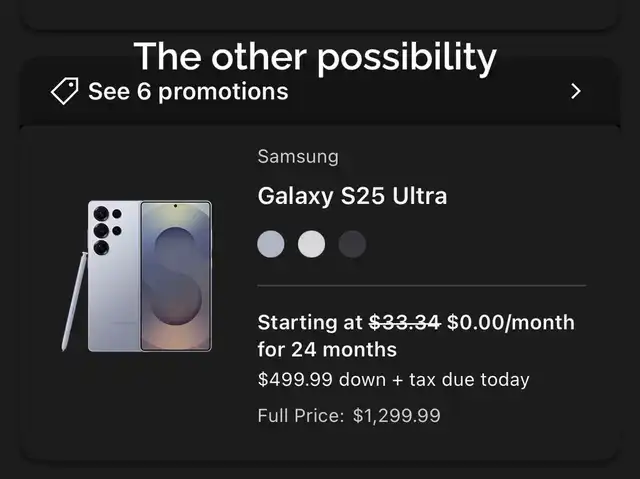Tap the 'for 24 months' term text
The image size is (640, 479).
coord(327,350)
